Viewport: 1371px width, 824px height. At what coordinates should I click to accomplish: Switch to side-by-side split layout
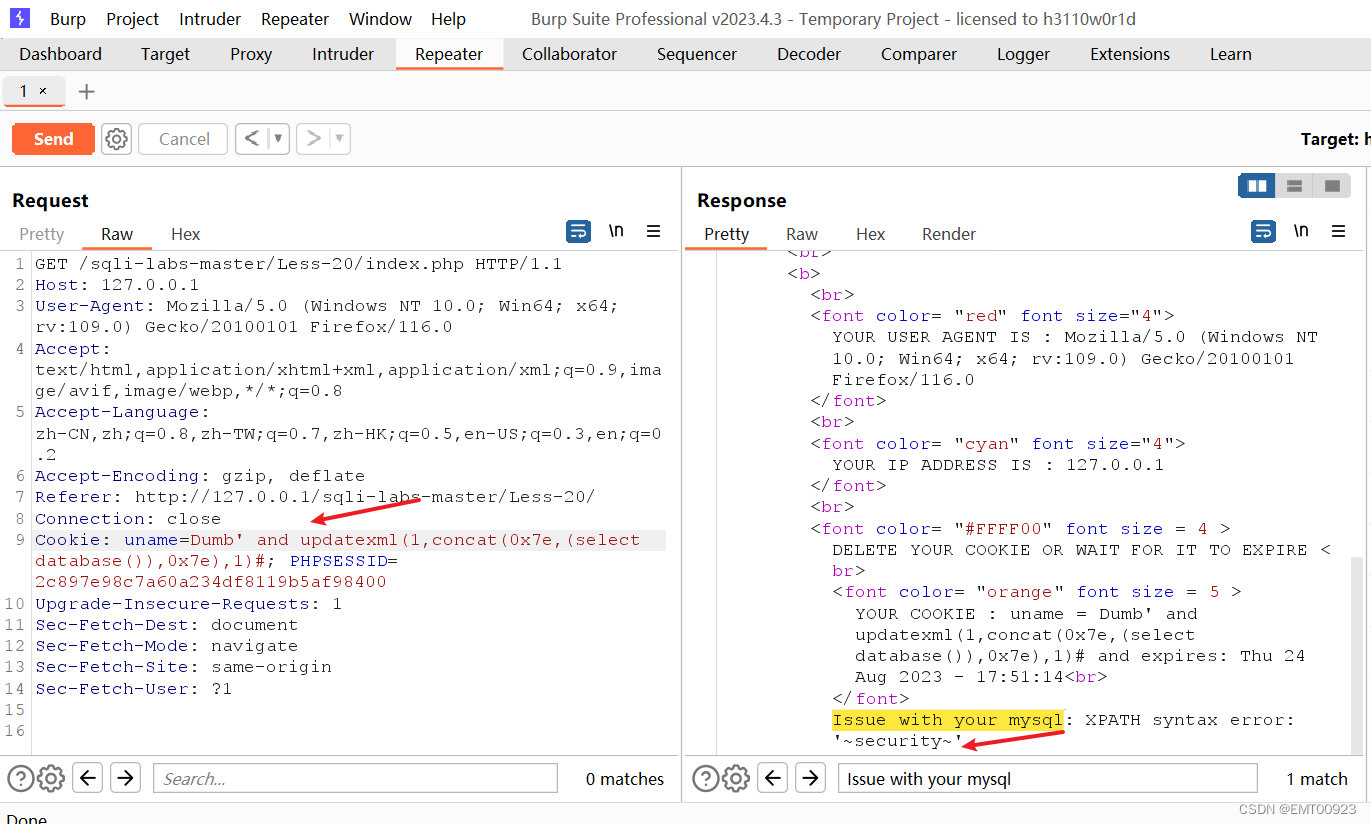tap(1257, 186)
